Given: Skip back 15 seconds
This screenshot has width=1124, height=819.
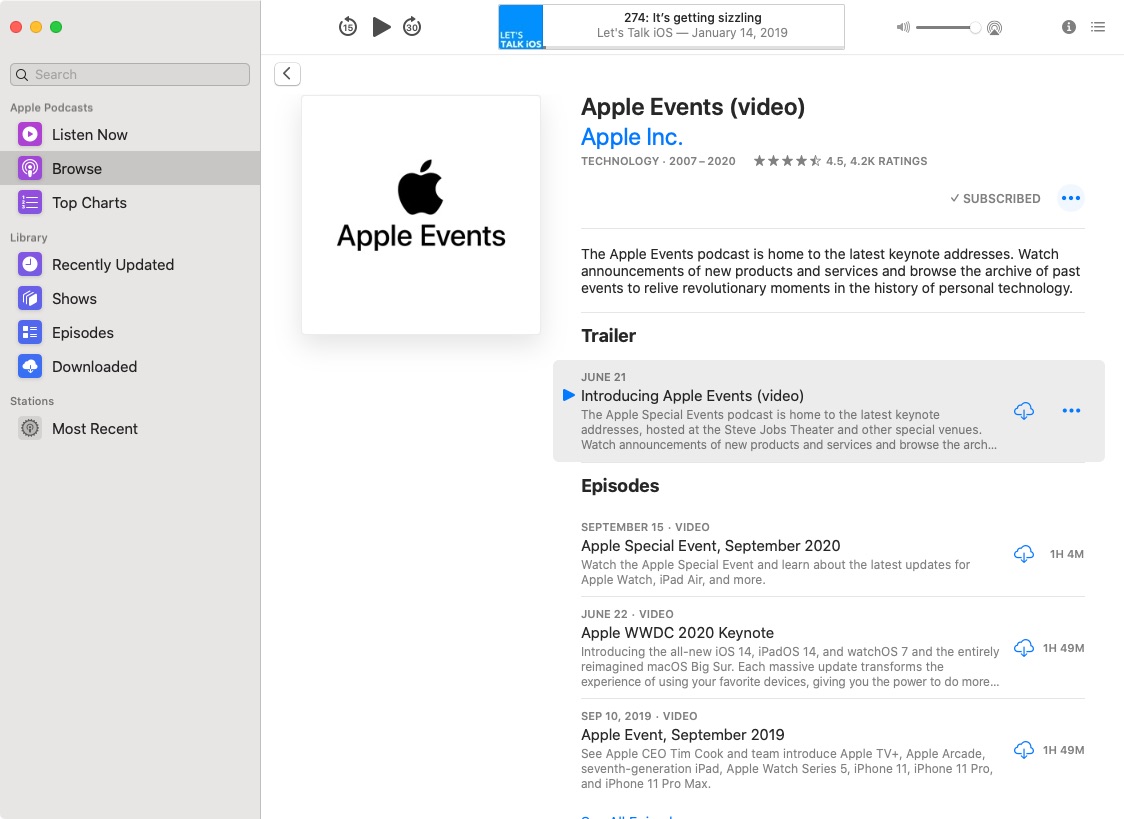Looking at the screenshot, I should 348,27.
